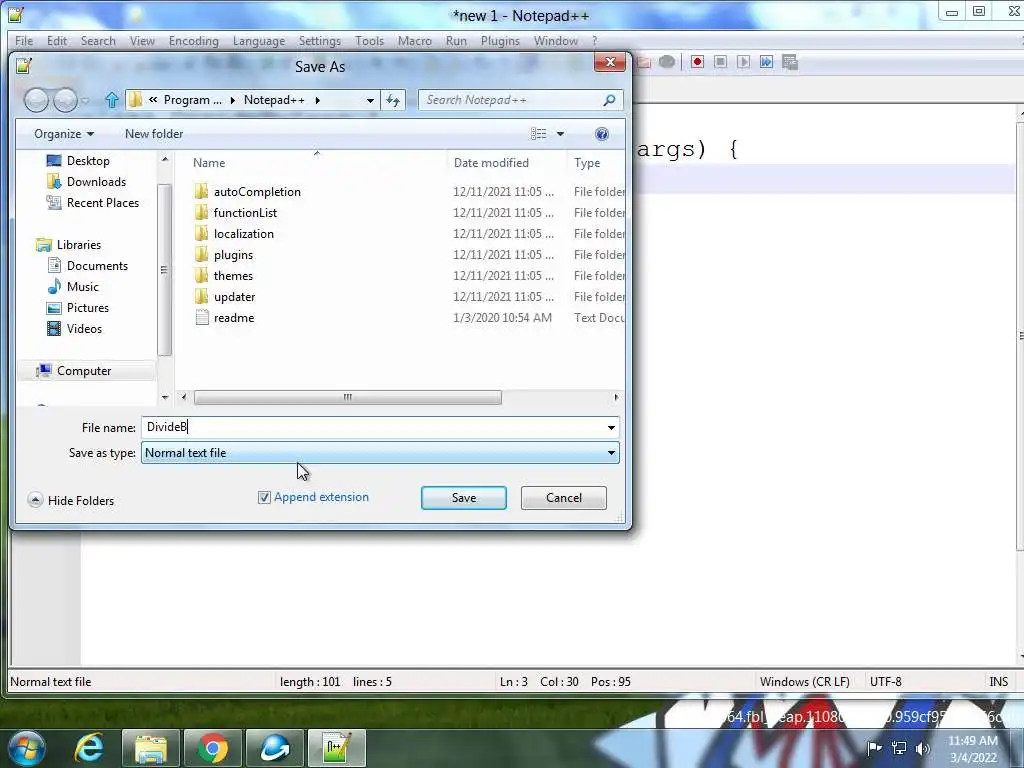Open Google Chrome from the taskbar
1024x768 pixels.
tap(212, 748)
